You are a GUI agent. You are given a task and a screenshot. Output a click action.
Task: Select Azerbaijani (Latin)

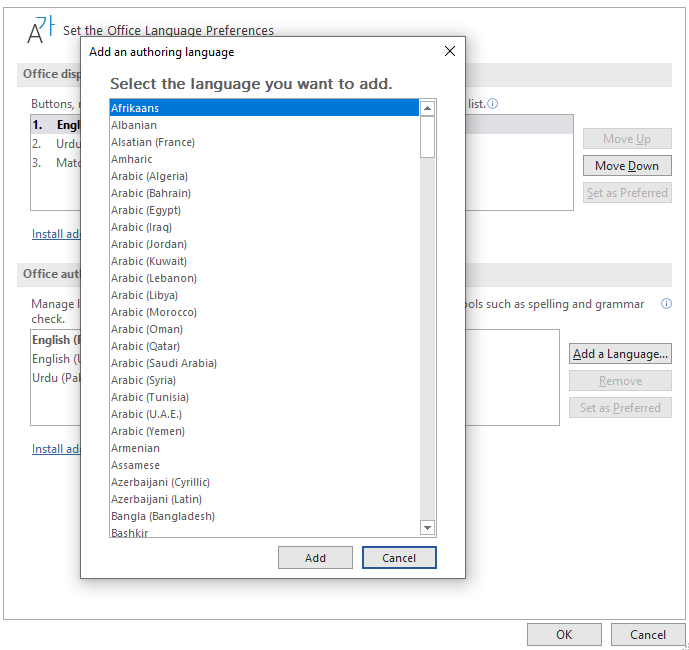264,499
